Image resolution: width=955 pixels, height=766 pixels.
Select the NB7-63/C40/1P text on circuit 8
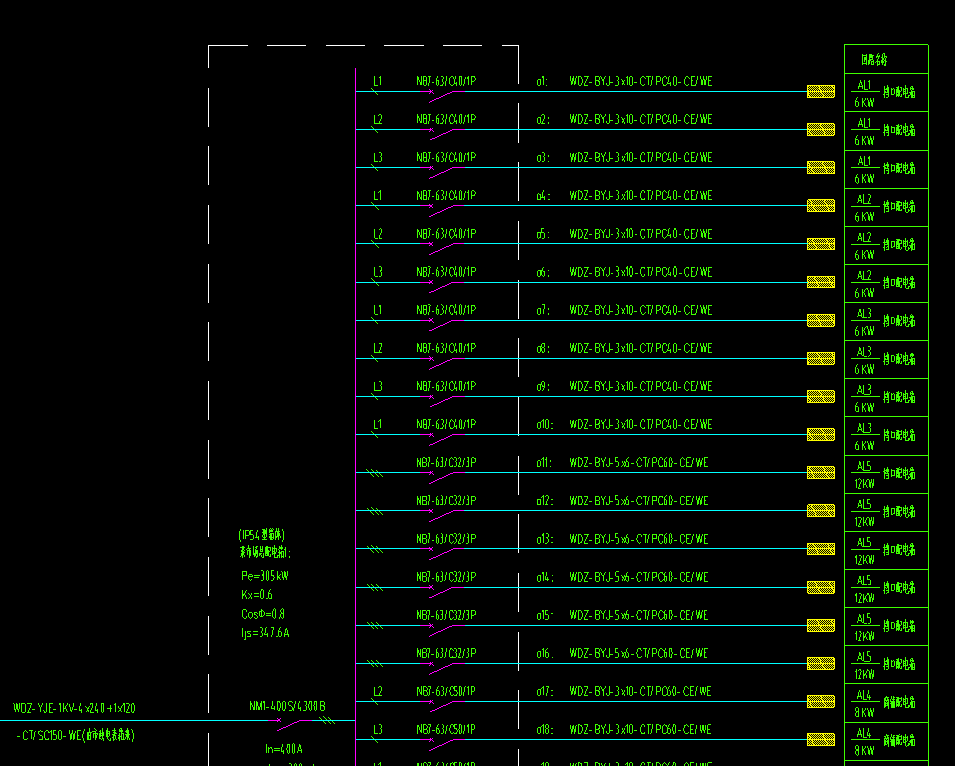(x=446, y=348)
